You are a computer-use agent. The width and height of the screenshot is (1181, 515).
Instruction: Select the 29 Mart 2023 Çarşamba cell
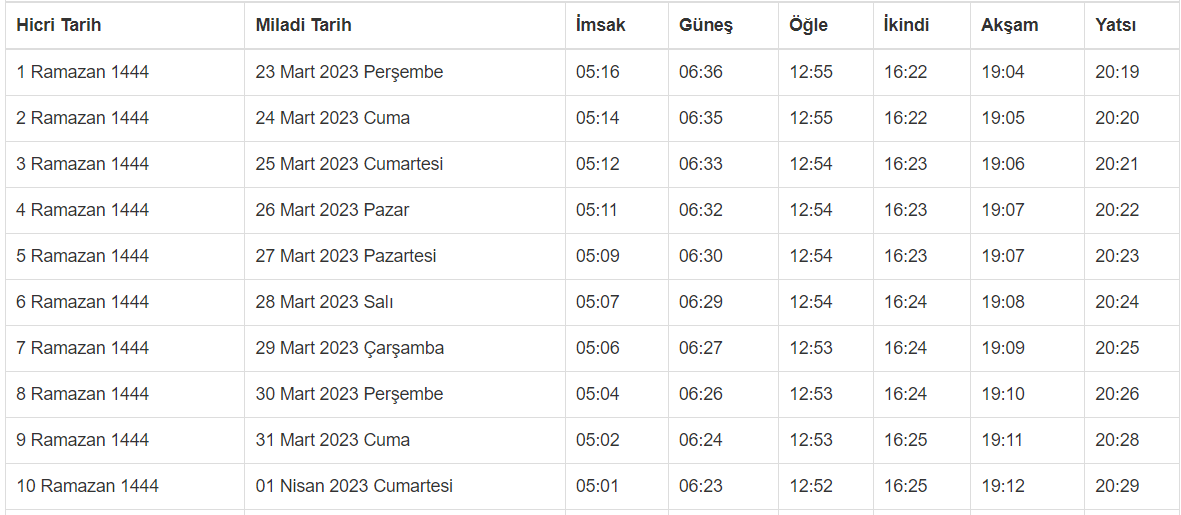[x=350, y=348]
